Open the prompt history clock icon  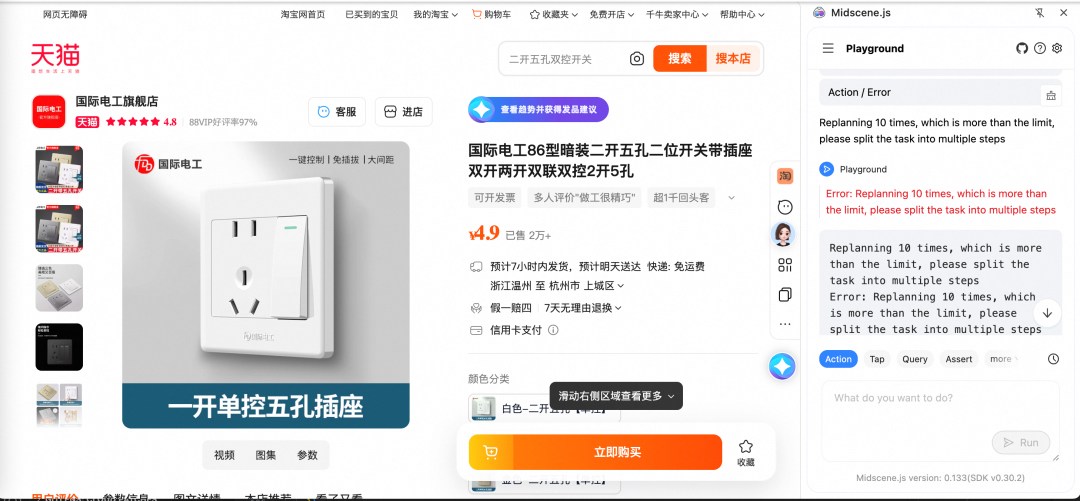click(x=1053, y=359)
